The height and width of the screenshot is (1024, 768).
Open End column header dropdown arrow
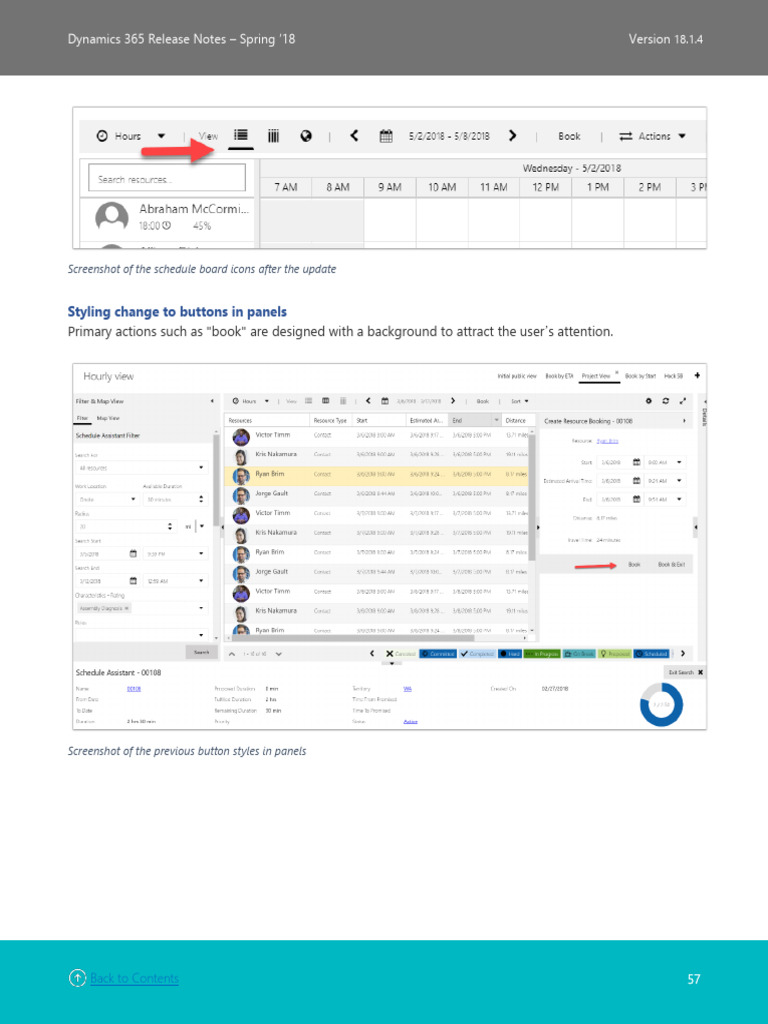pos(496,420)
